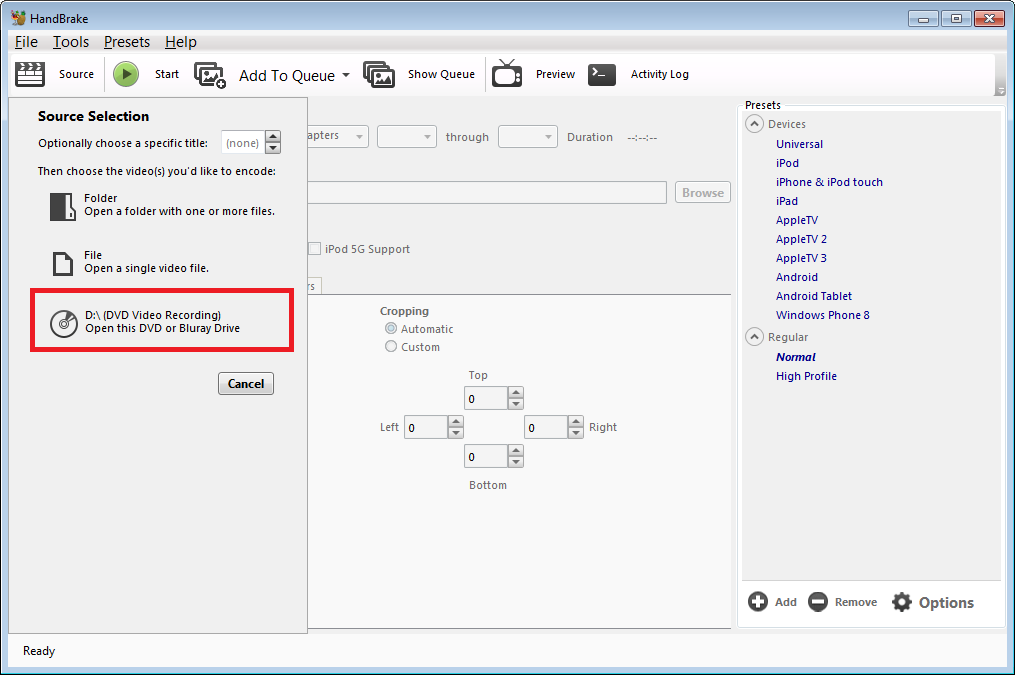Click the Left cropping value field

coord(427,427)
